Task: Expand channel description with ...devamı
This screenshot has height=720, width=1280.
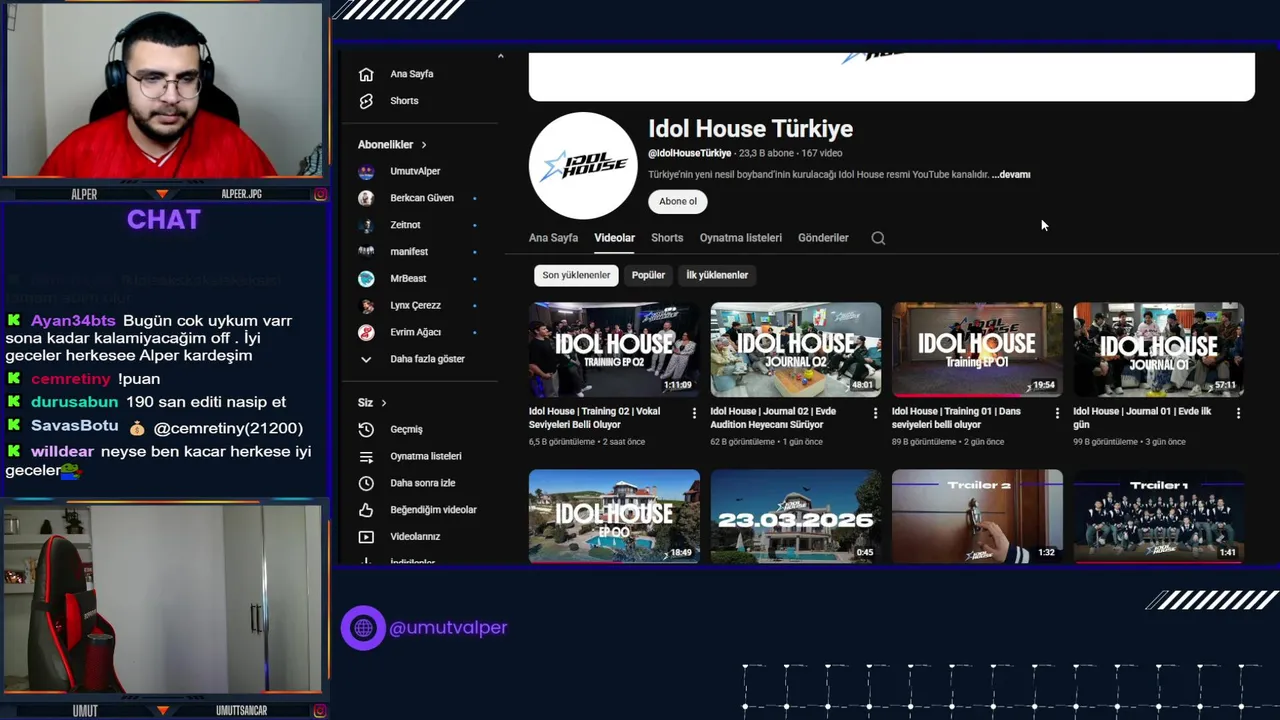Action: click(x=1011, y=175)
